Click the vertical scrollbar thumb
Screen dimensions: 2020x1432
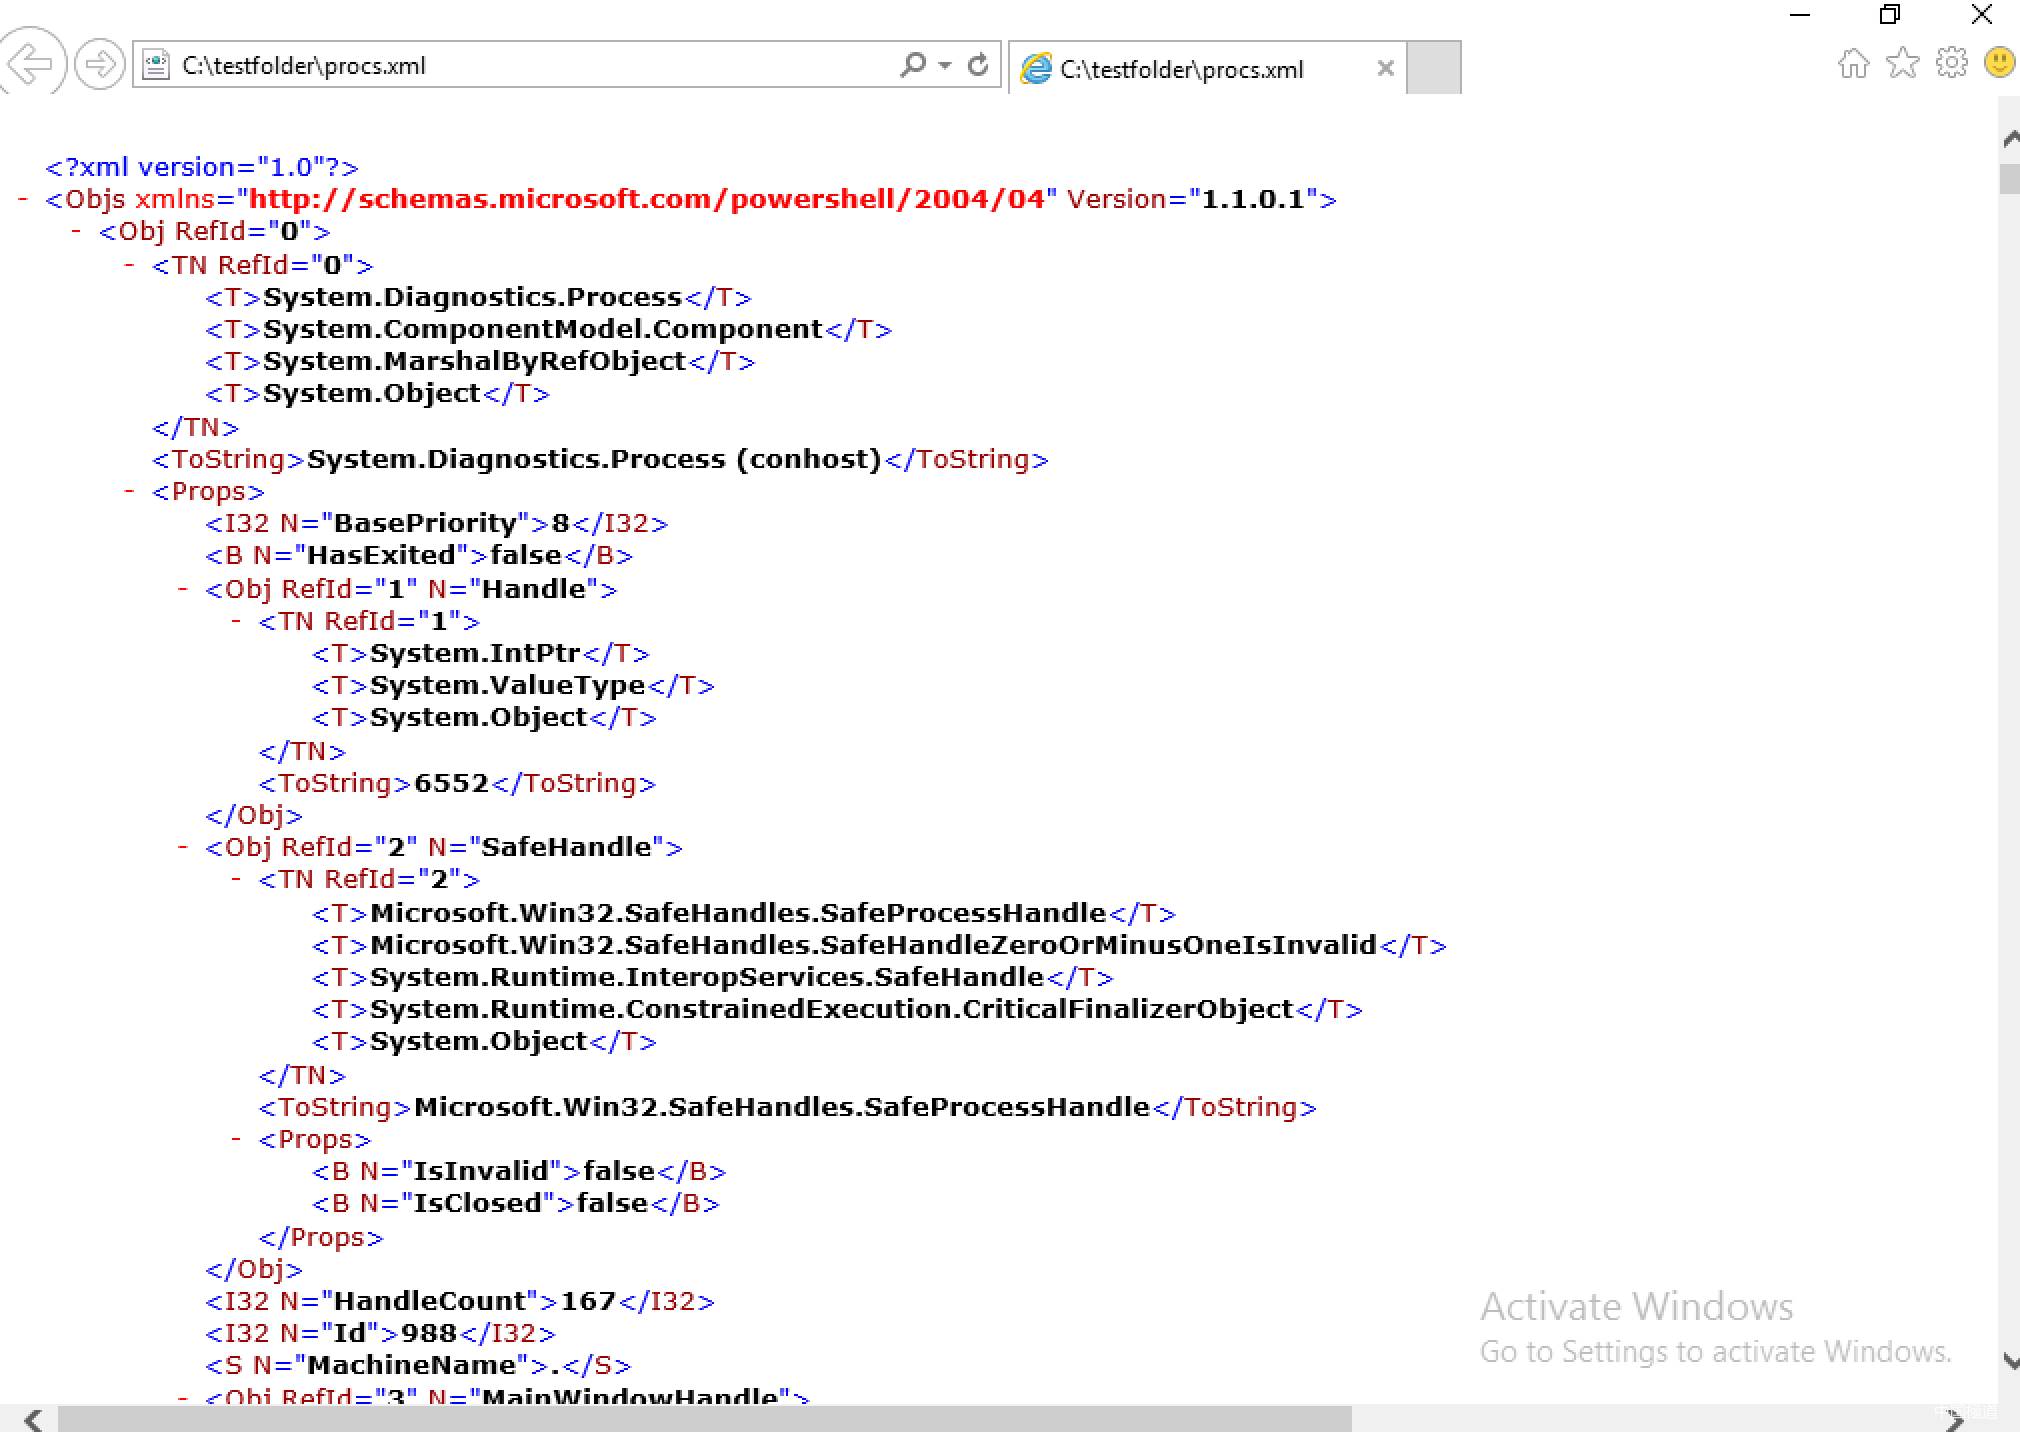point(2009,179)
